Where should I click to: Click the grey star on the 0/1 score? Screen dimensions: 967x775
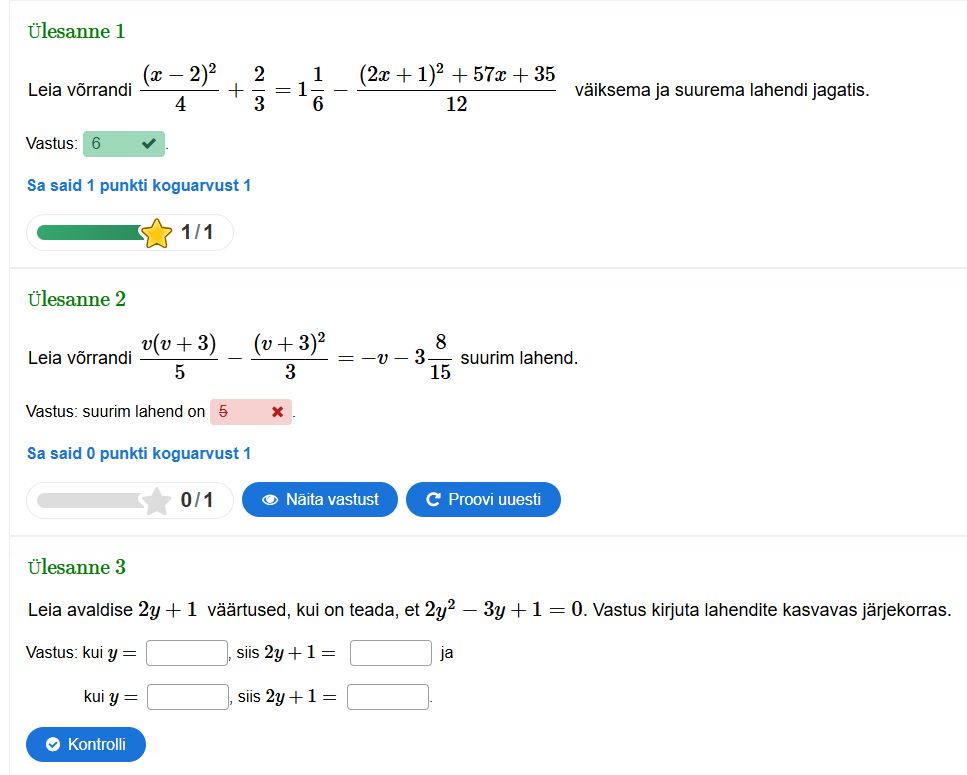157,501
